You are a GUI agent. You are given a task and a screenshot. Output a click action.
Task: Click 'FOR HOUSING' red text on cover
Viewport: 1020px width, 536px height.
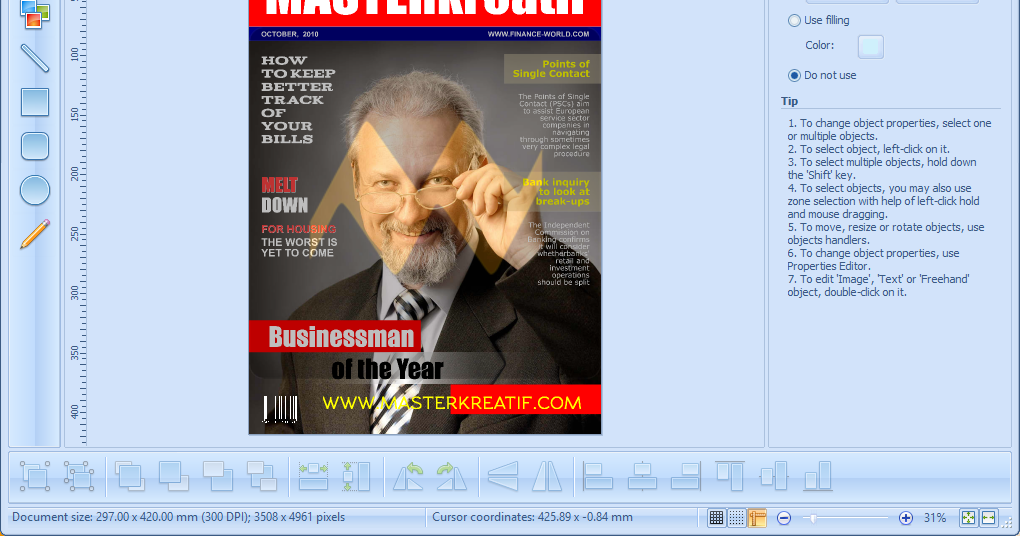[x=299, y=229]
